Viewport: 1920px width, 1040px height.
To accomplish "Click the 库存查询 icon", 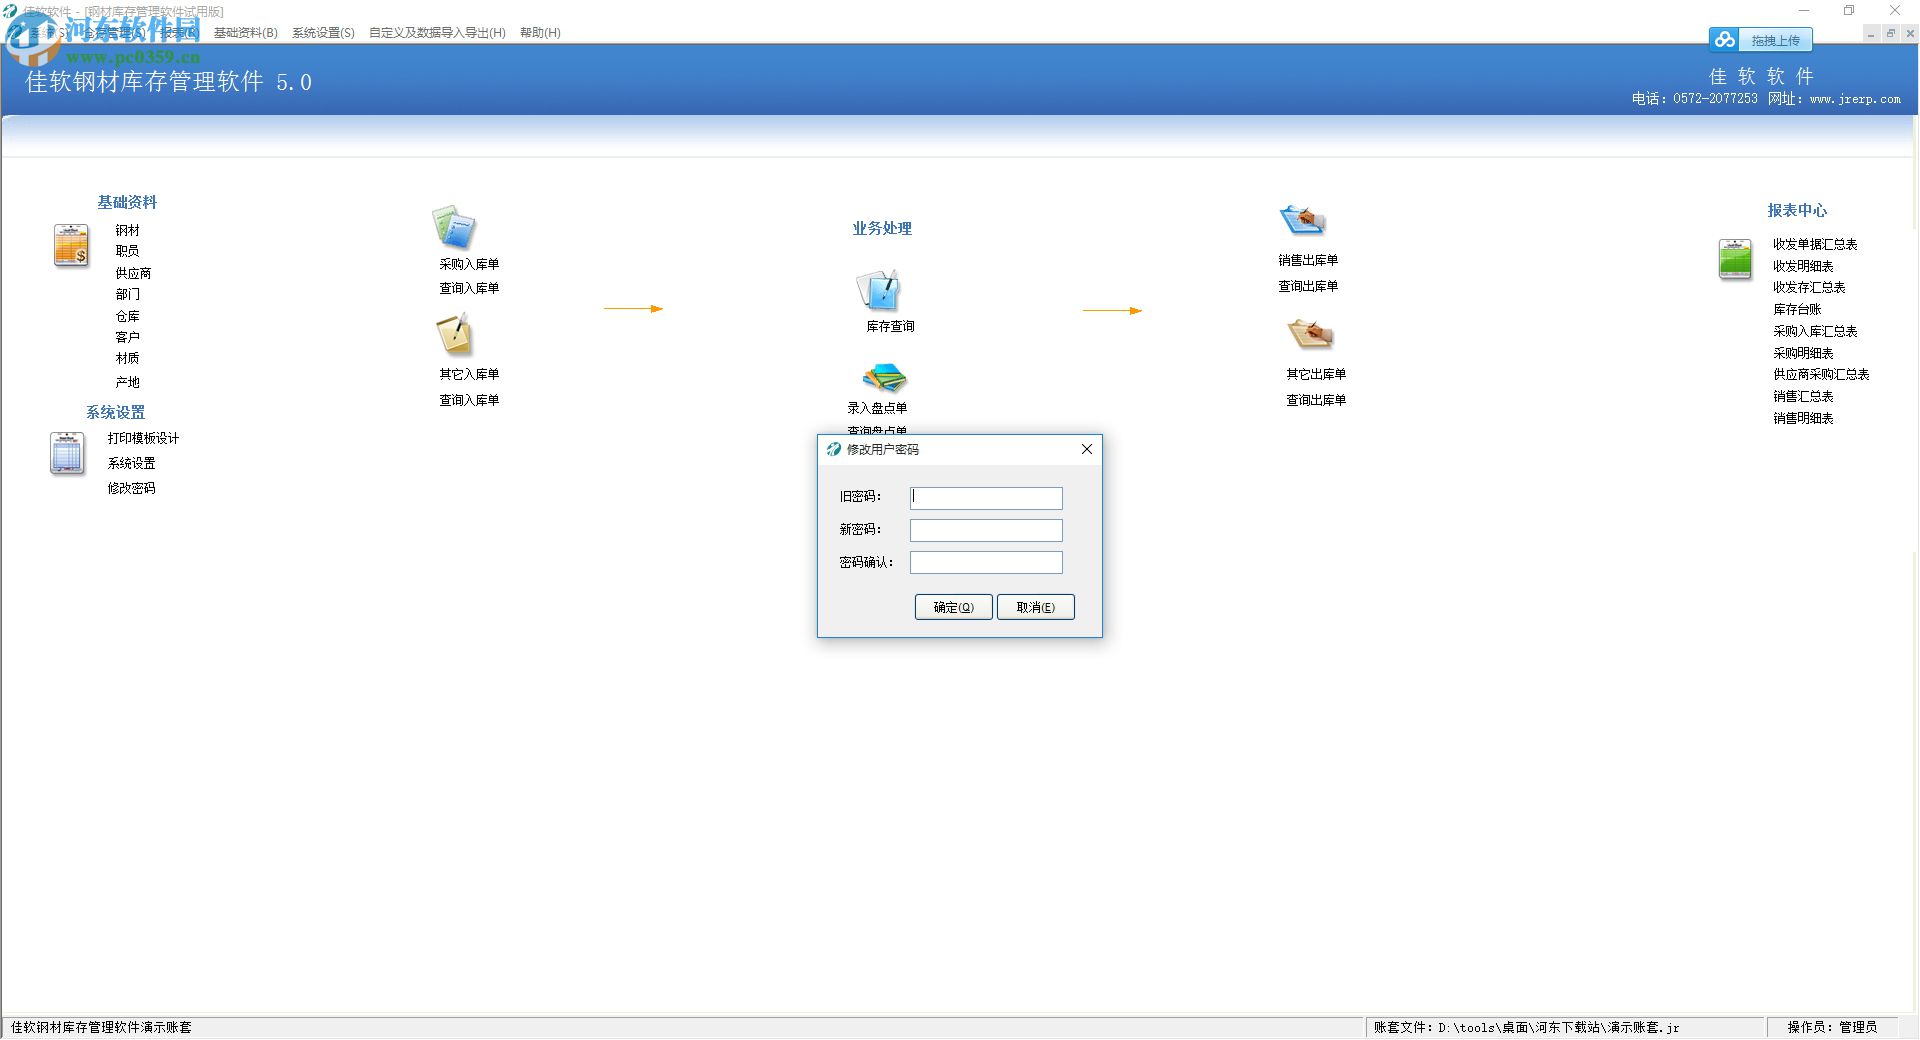I will click(x=879, y=290).
